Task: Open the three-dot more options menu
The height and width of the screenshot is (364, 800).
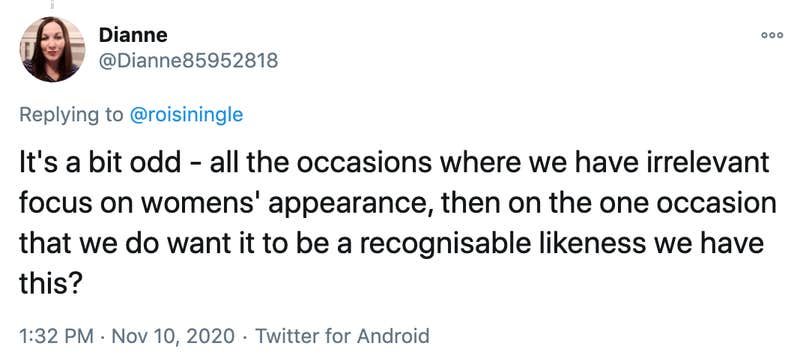Action: (771, 36)
